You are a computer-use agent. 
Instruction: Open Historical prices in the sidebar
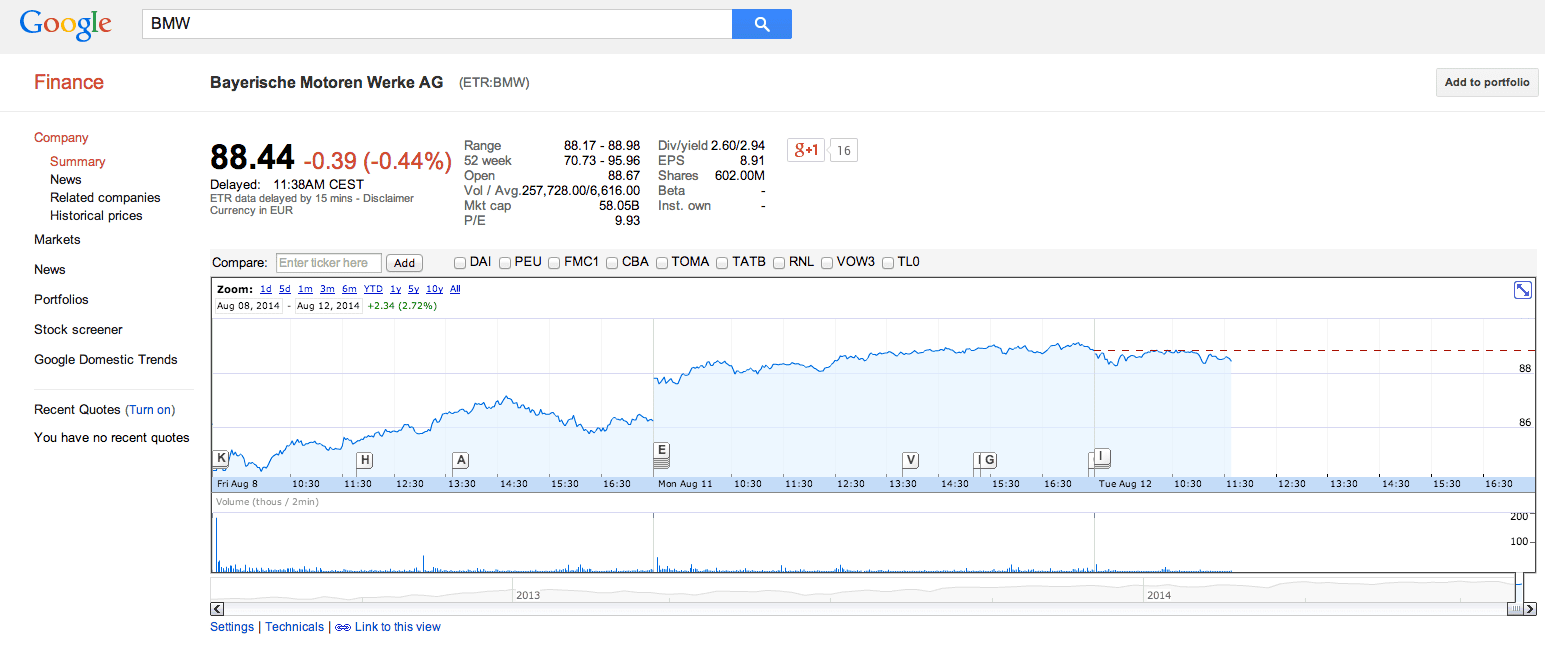tap(96, 216)
